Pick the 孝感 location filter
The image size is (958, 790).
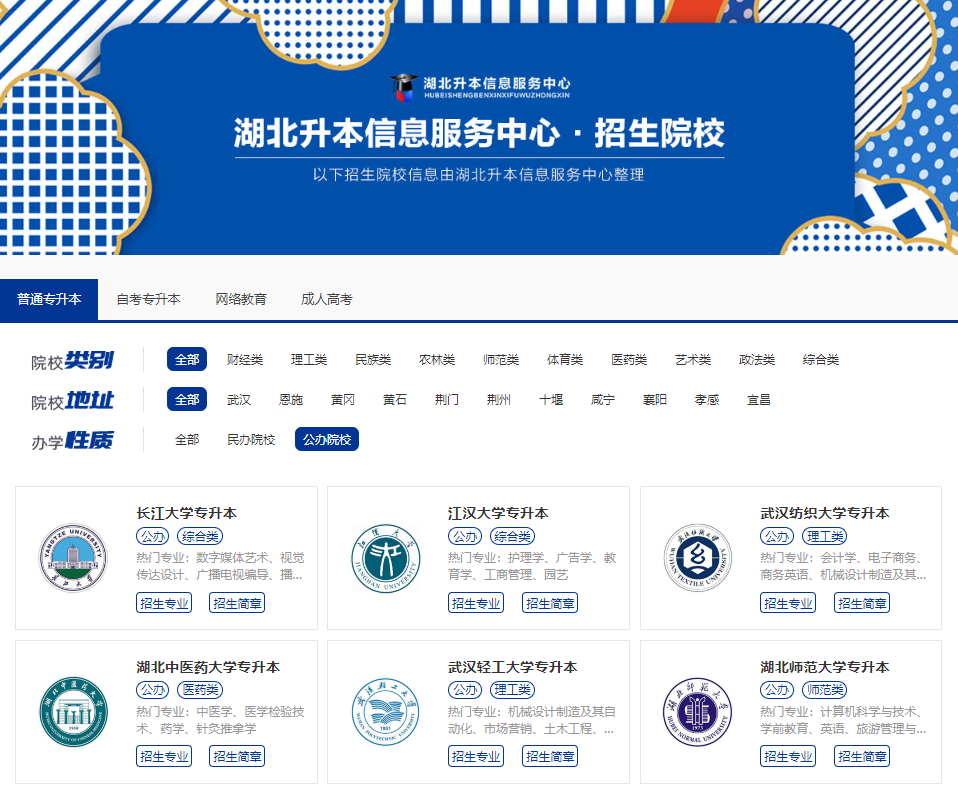(x=707, y=400)
